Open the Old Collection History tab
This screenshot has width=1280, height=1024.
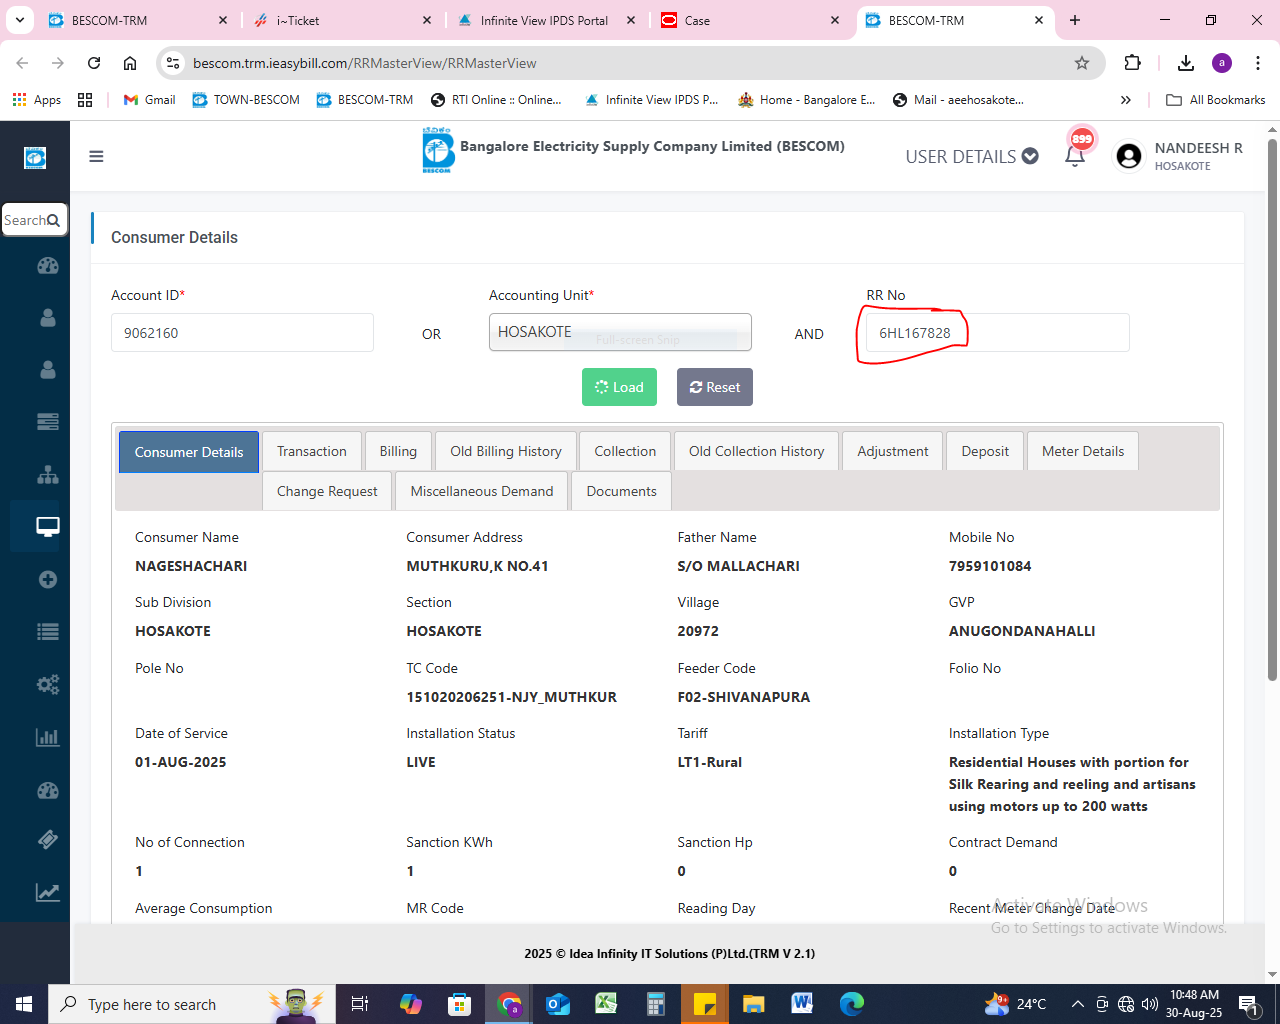(757, 451)
